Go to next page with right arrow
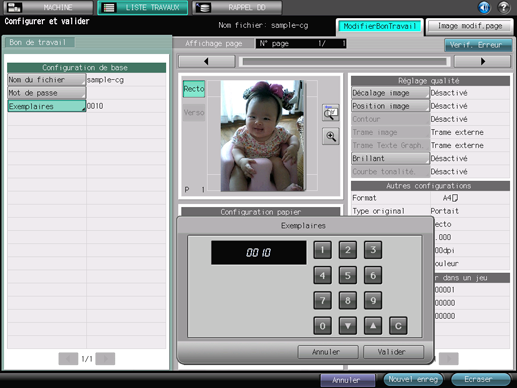517x388 pixels. click(x=482, y=61)
